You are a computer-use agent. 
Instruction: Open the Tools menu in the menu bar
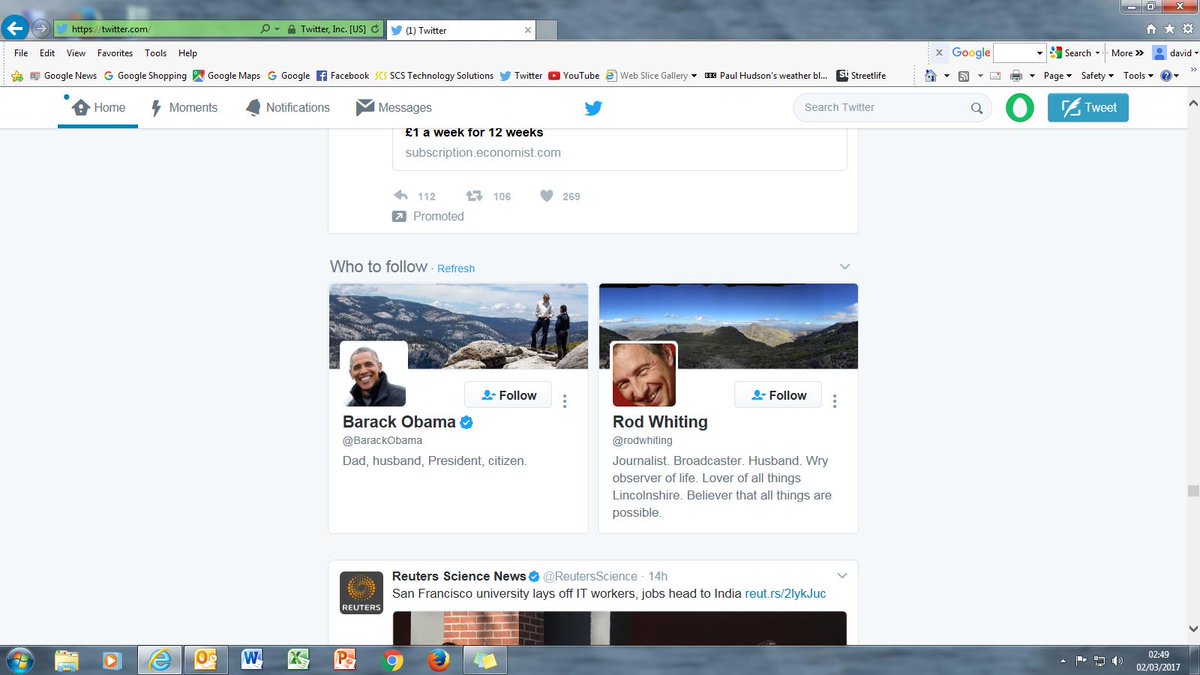(155, 53)
